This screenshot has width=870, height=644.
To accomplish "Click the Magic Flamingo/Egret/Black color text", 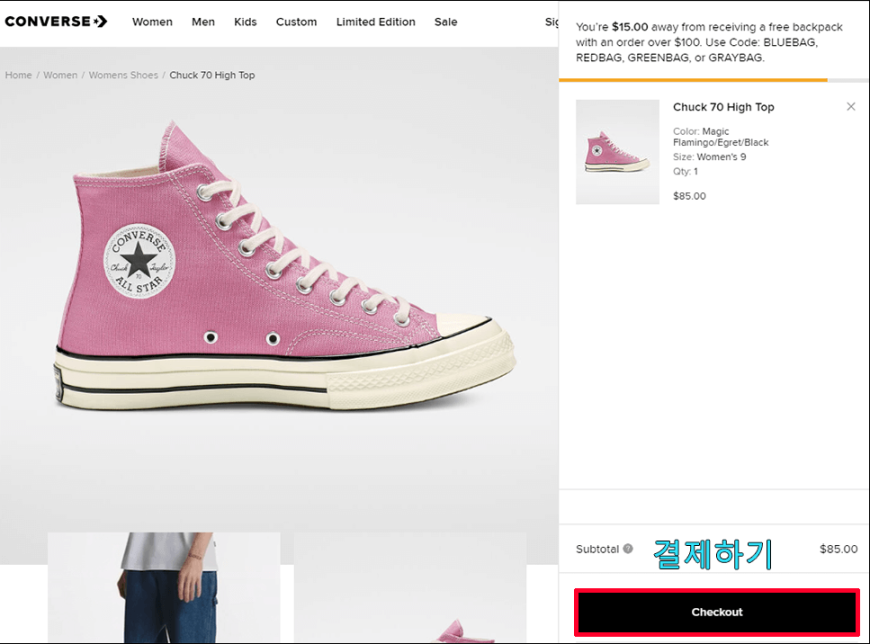I will (x=721, y=137).
